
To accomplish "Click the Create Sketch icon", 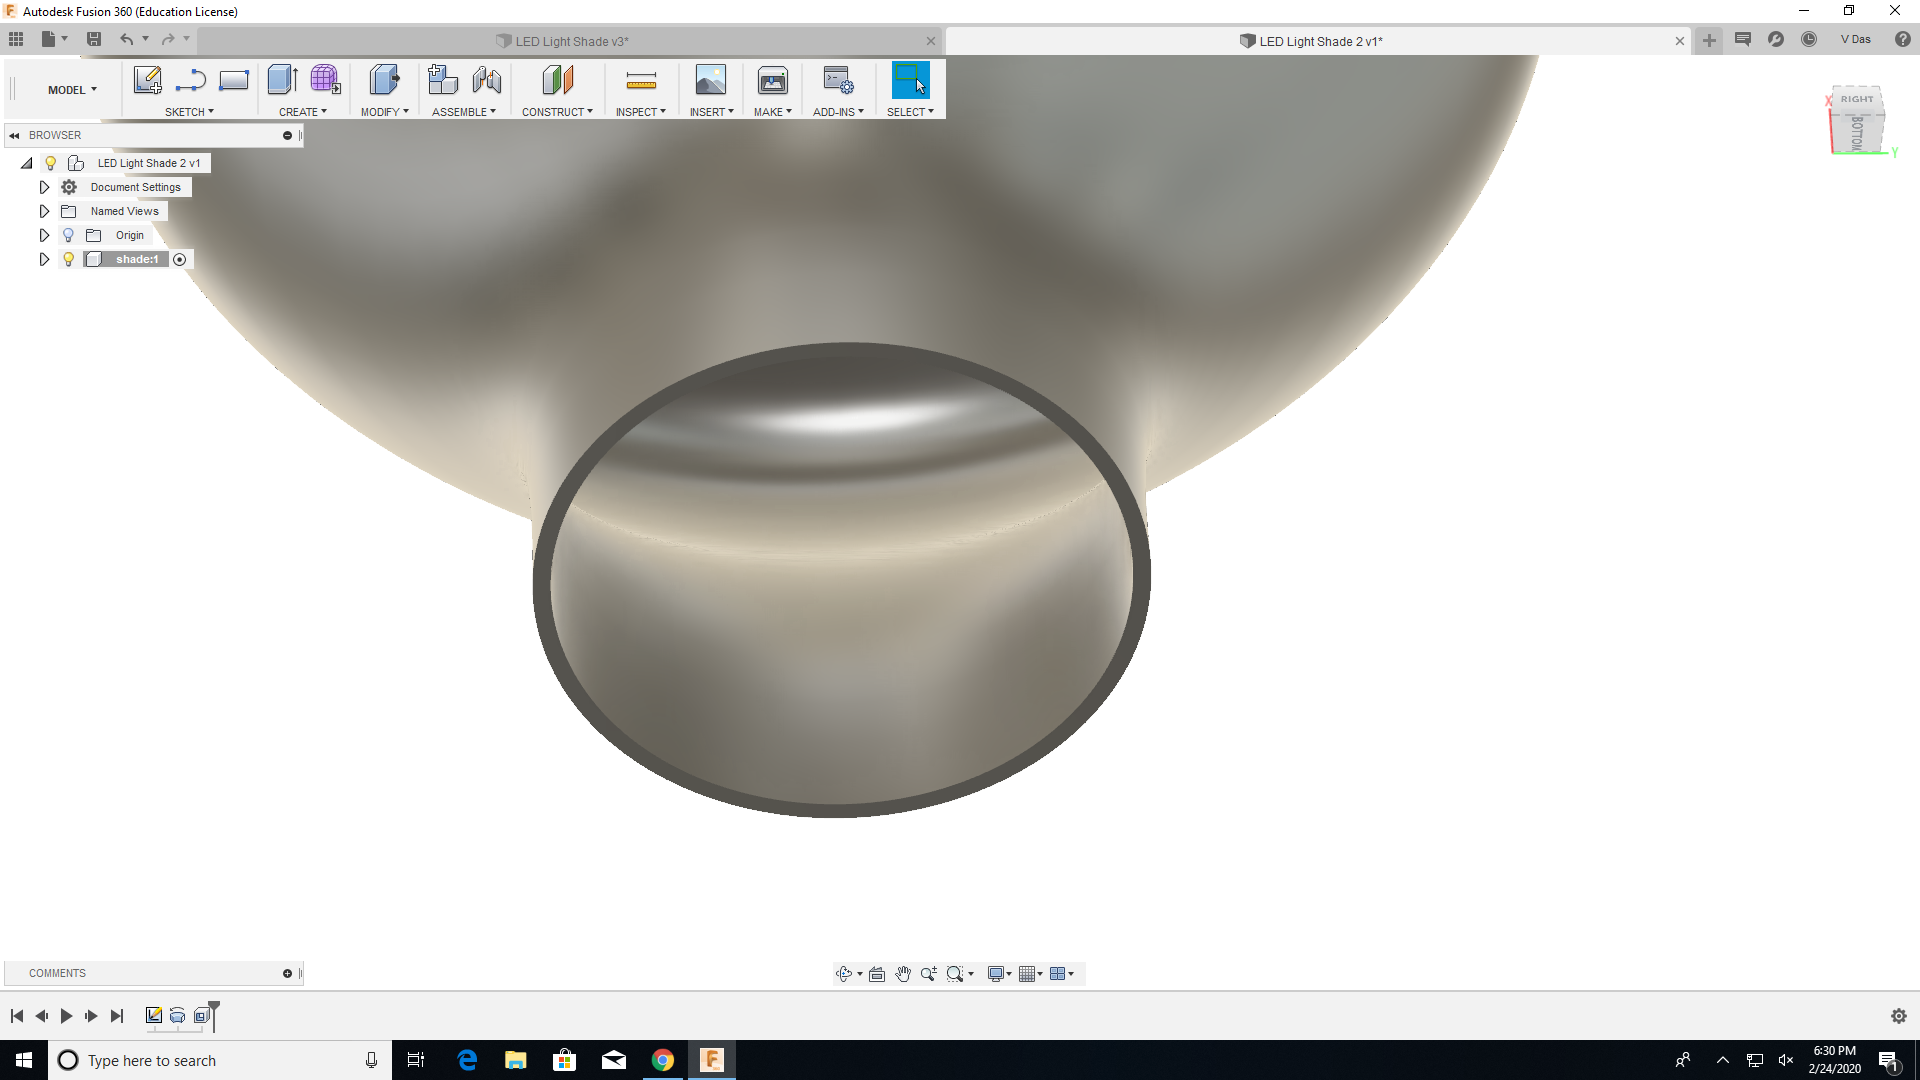I will tap(147, 80).
